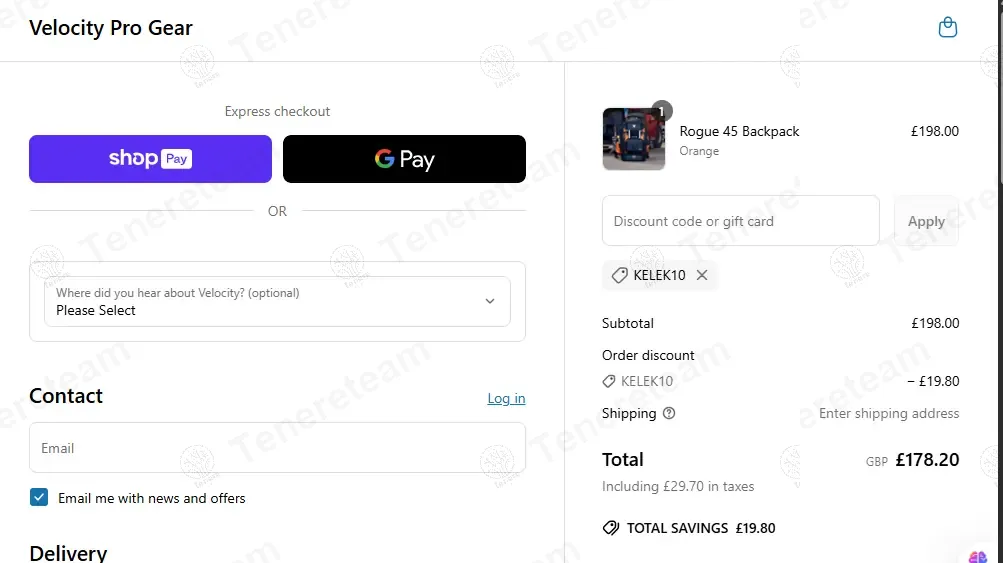The height and width of the screenshot is (563, 1003).
Task: Click the Log in link
Action: pos(506,398)
